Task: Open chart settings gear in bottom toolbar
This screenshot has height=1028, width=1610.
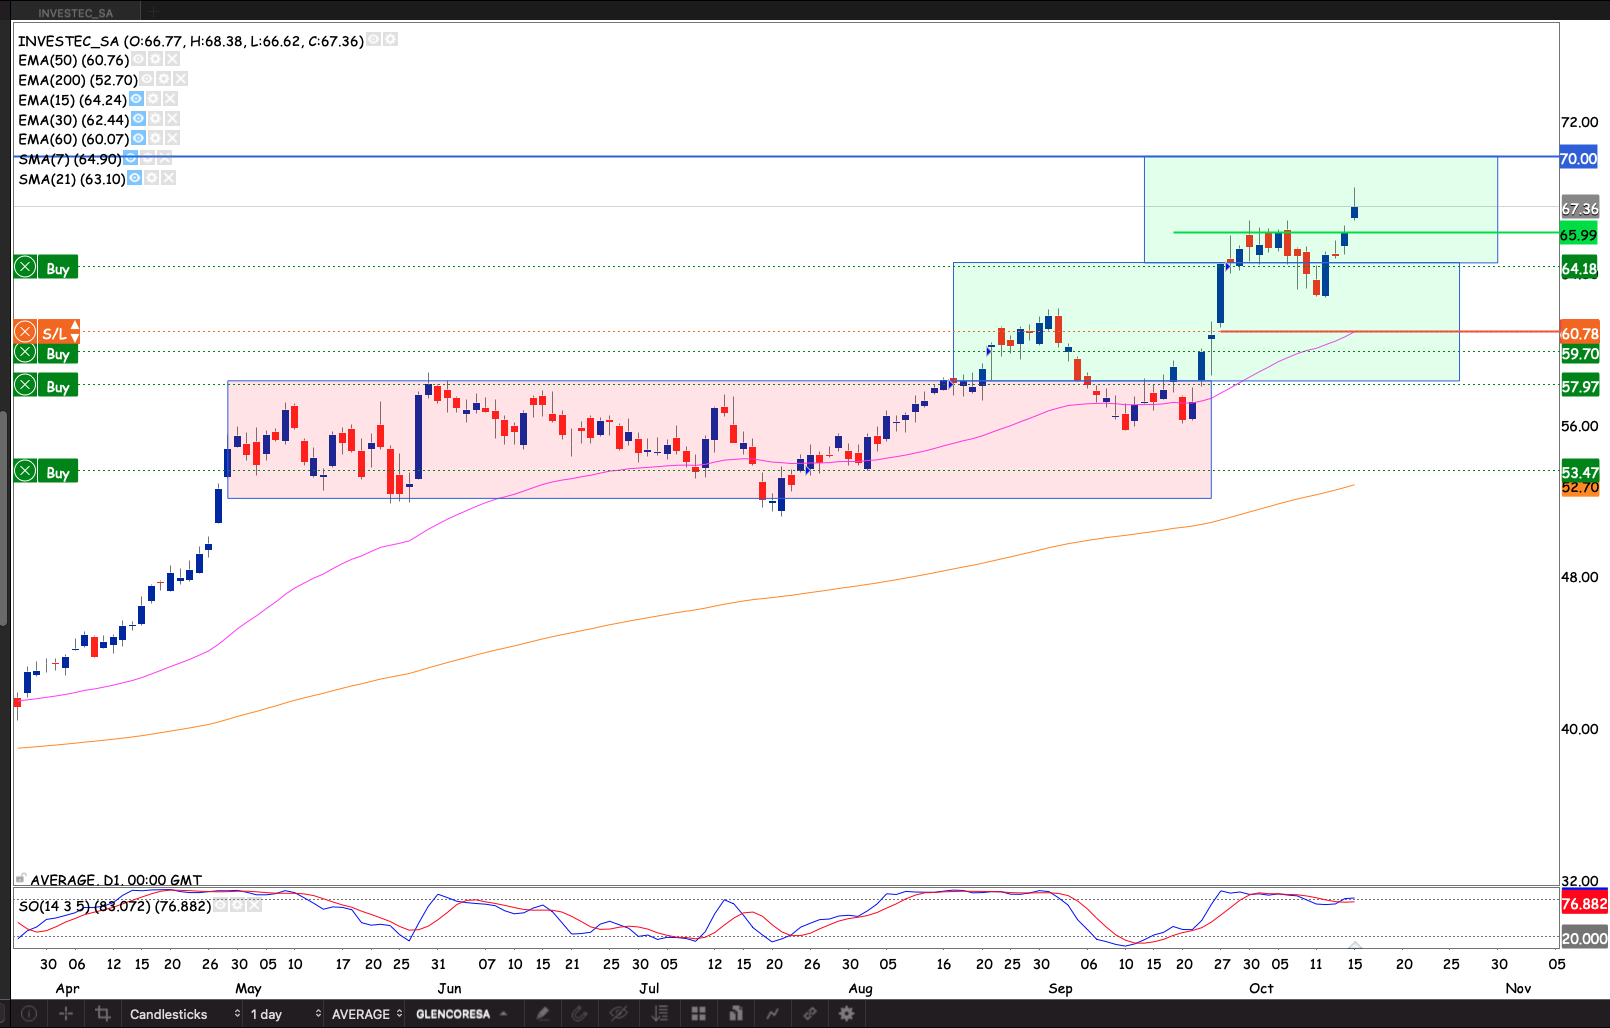Action: point(846,1014)
